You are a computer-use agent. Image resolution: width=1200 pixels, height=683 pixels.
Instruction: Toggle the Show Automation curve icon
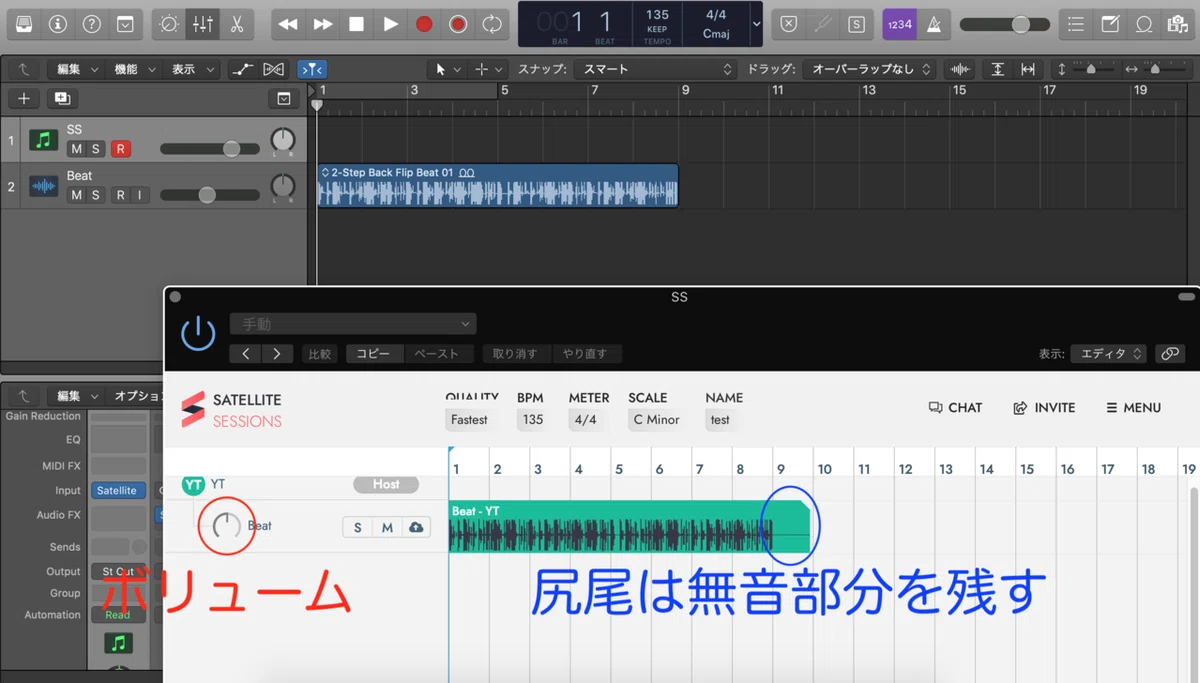tap(242, 69)
